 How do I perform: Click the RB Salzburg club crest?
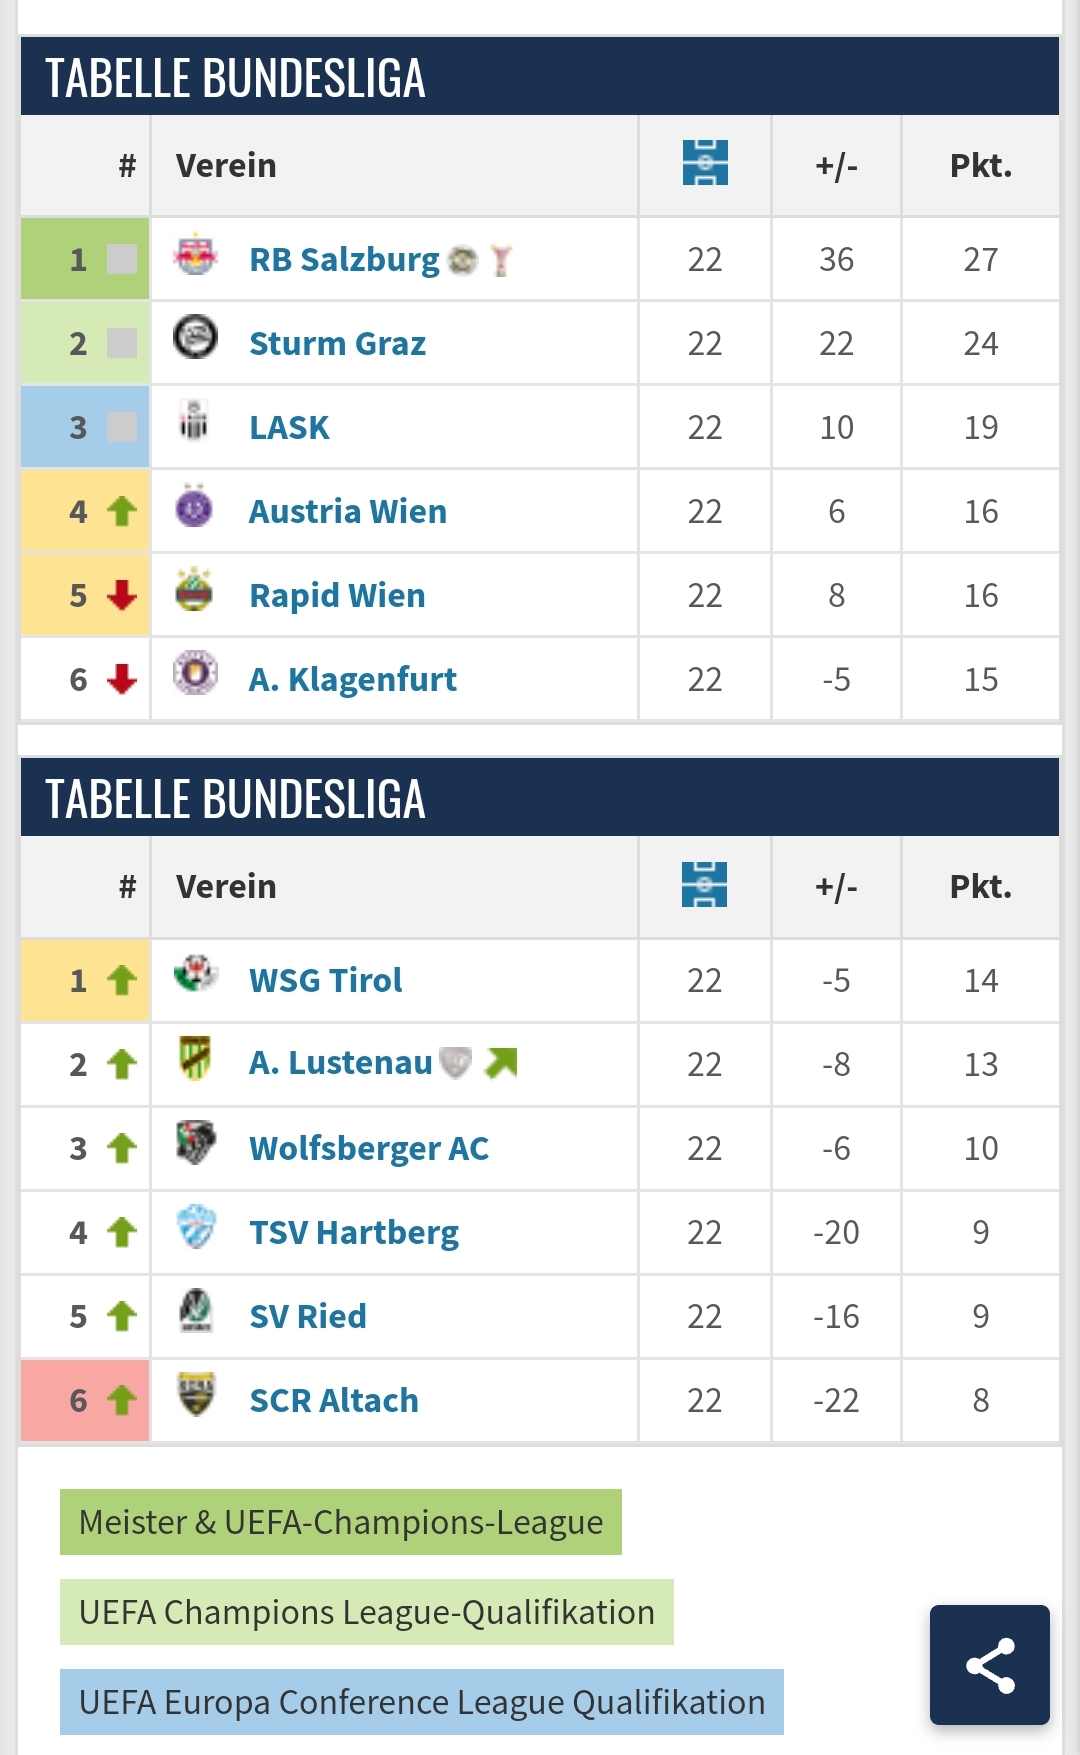pyautogui.click(x=195, y=256)
